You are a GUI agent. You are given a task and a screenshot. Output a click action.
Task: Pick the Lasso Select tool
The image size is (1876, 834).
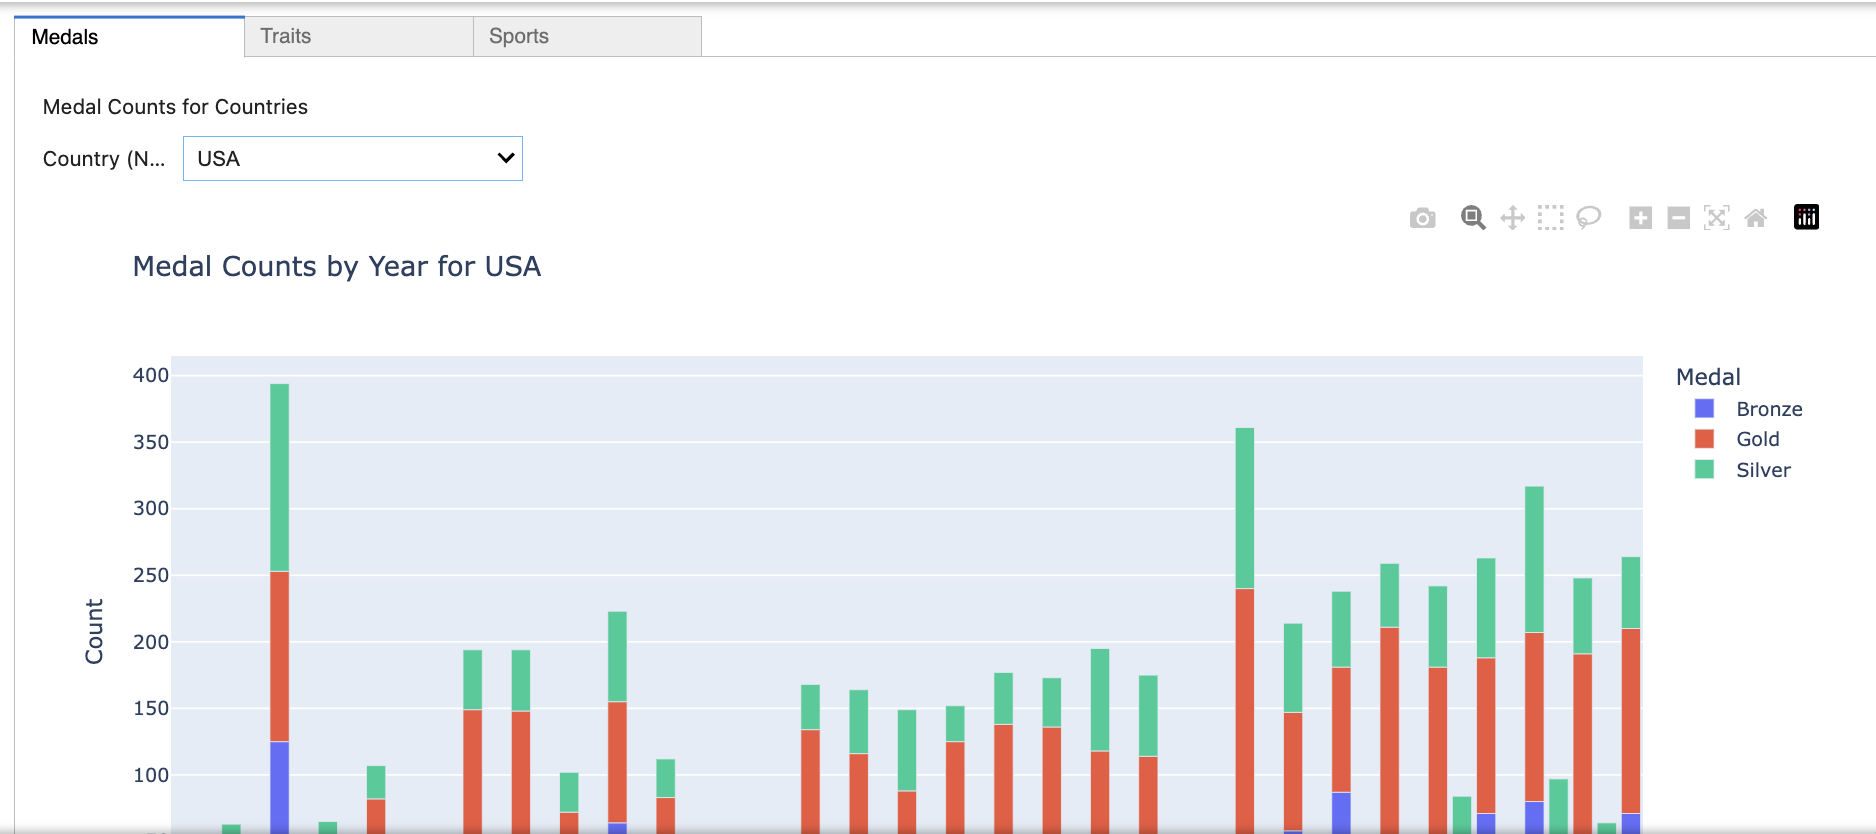[1588, 218]
